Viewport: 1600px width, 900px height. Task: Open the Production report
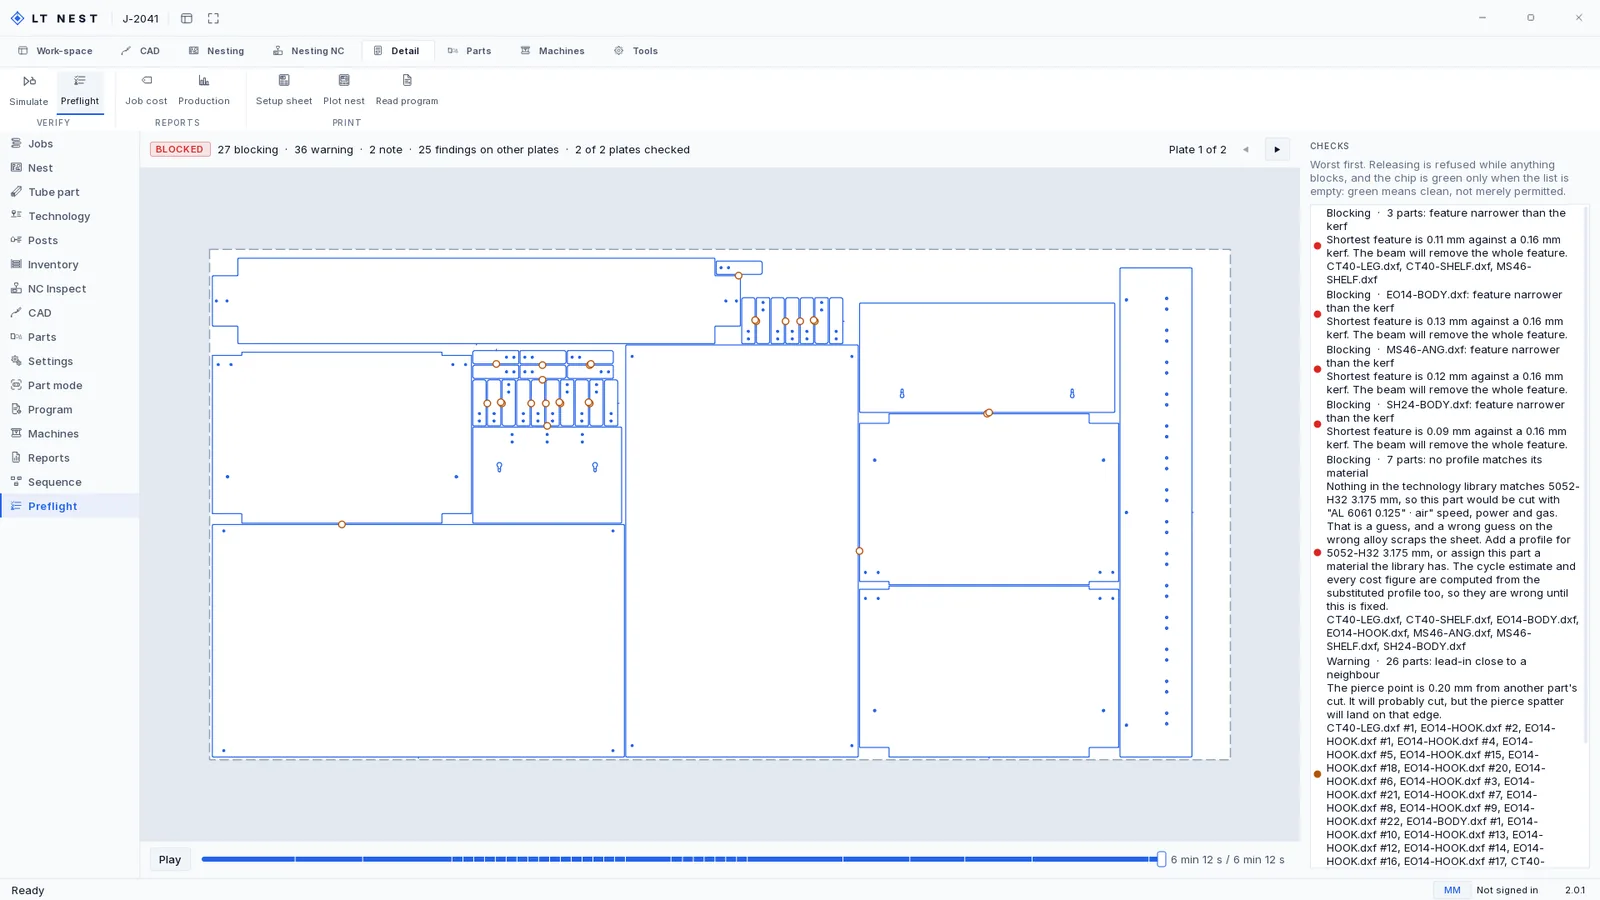click(x=204, y=90)
